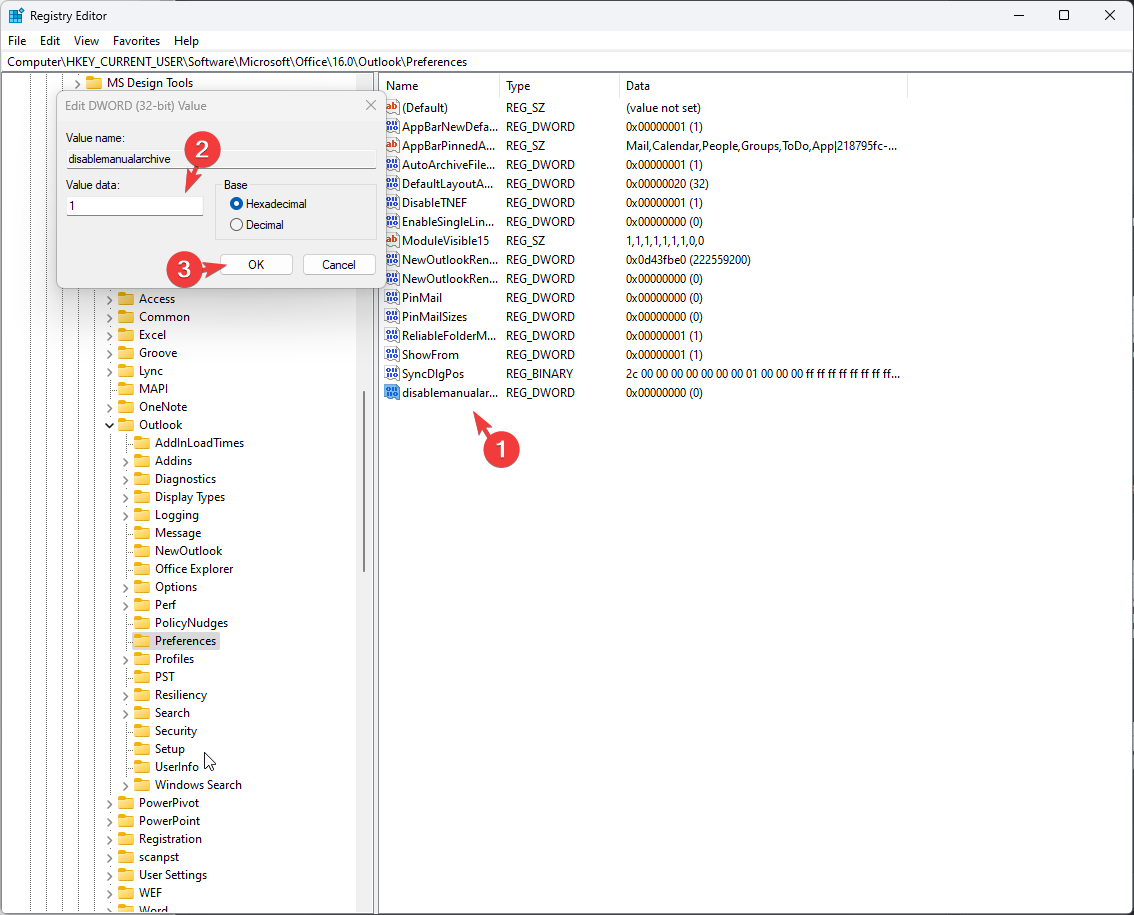The height and width of the screenshot is (915, 1134).
Task: Select the scanpst key
Action: click(158, 857)
